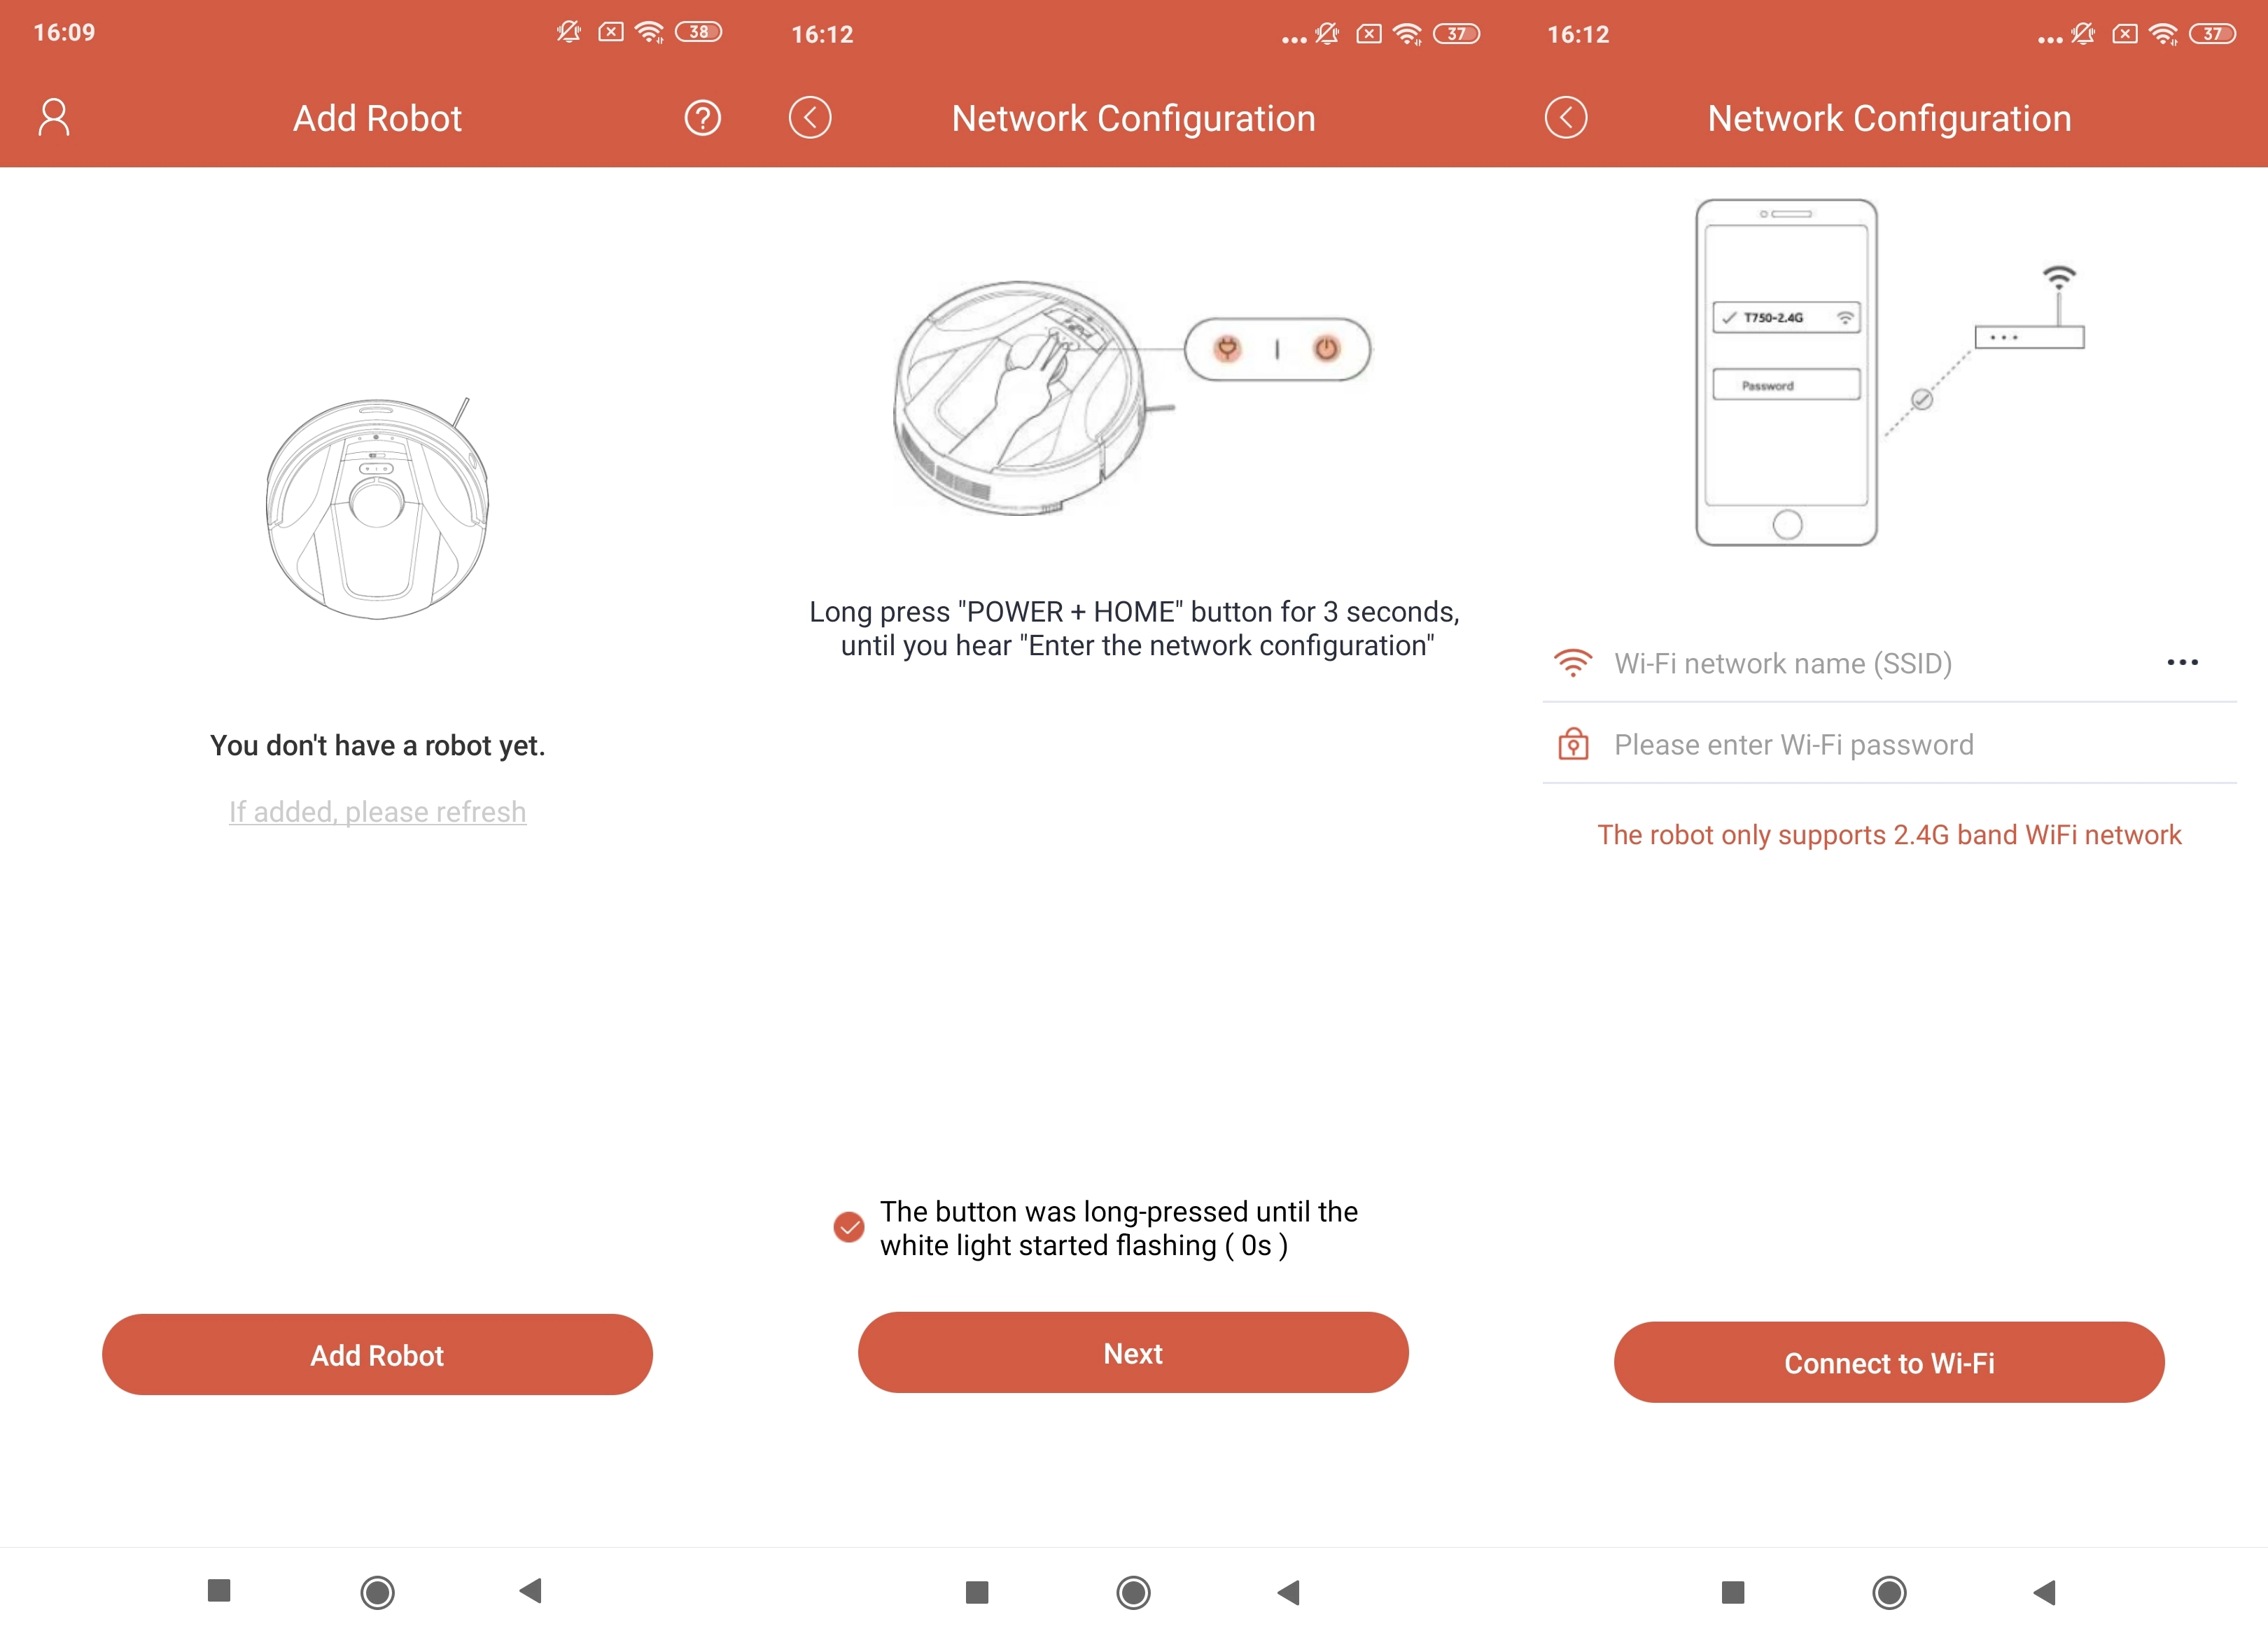
Task: Focus the Wi-Fi password input field
Action: pos(1889,744)
